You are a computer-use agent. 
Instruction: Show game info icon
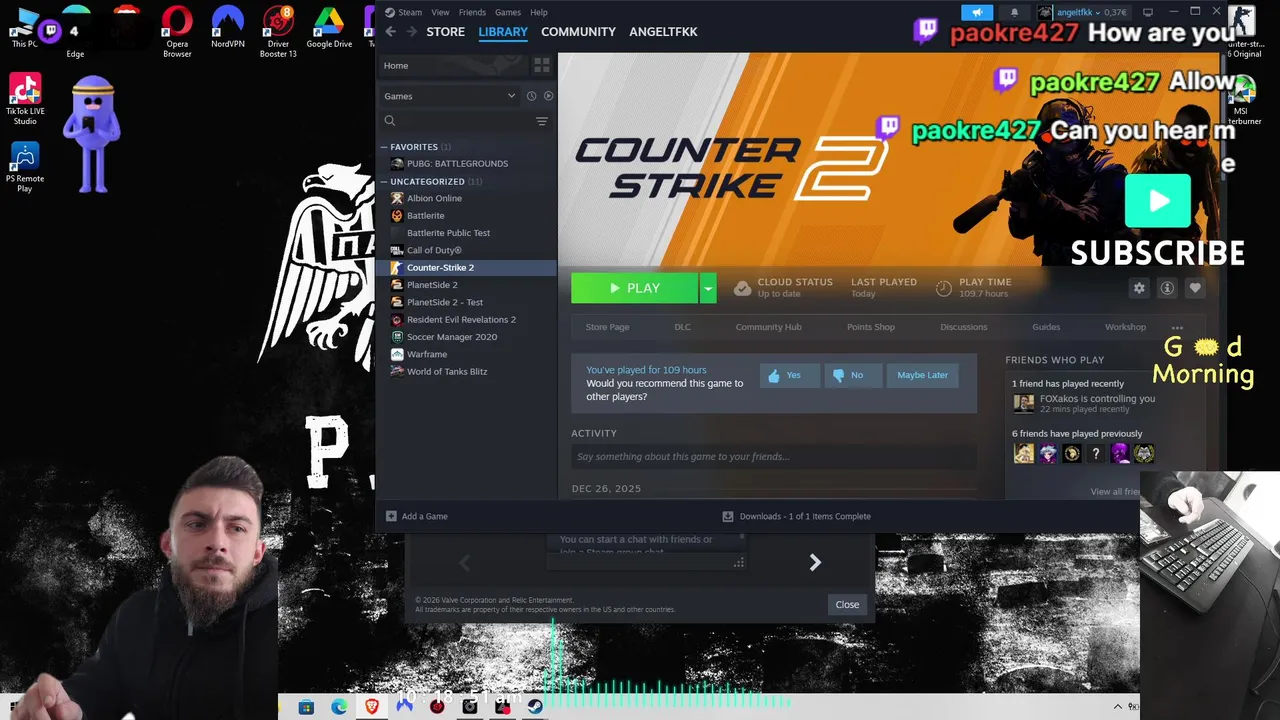[1167, 288]
